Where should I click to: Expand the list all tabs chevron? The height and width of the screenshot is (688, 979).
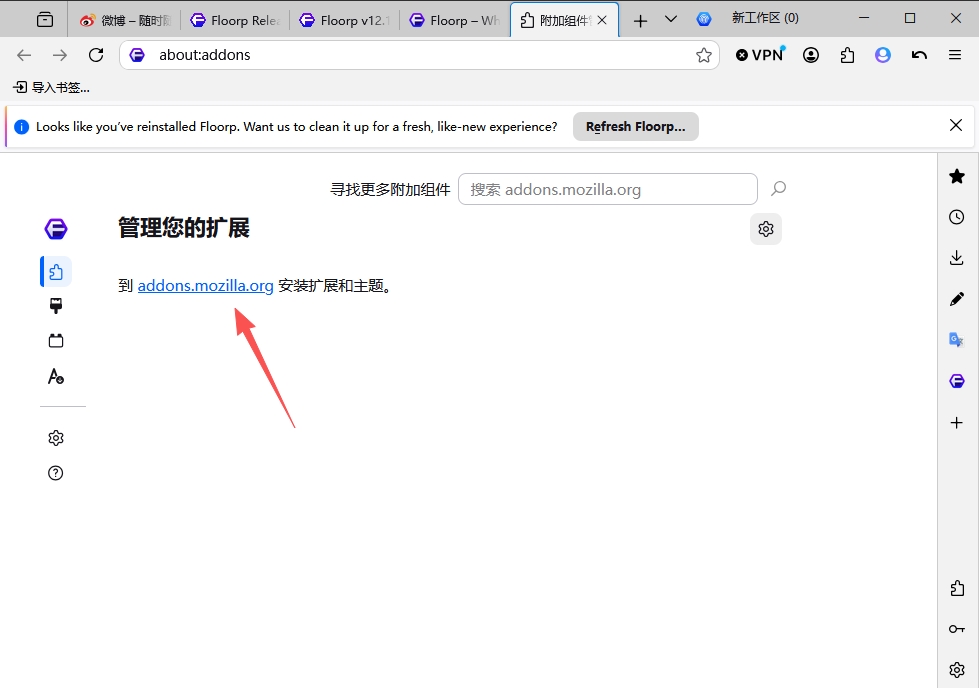671,19
